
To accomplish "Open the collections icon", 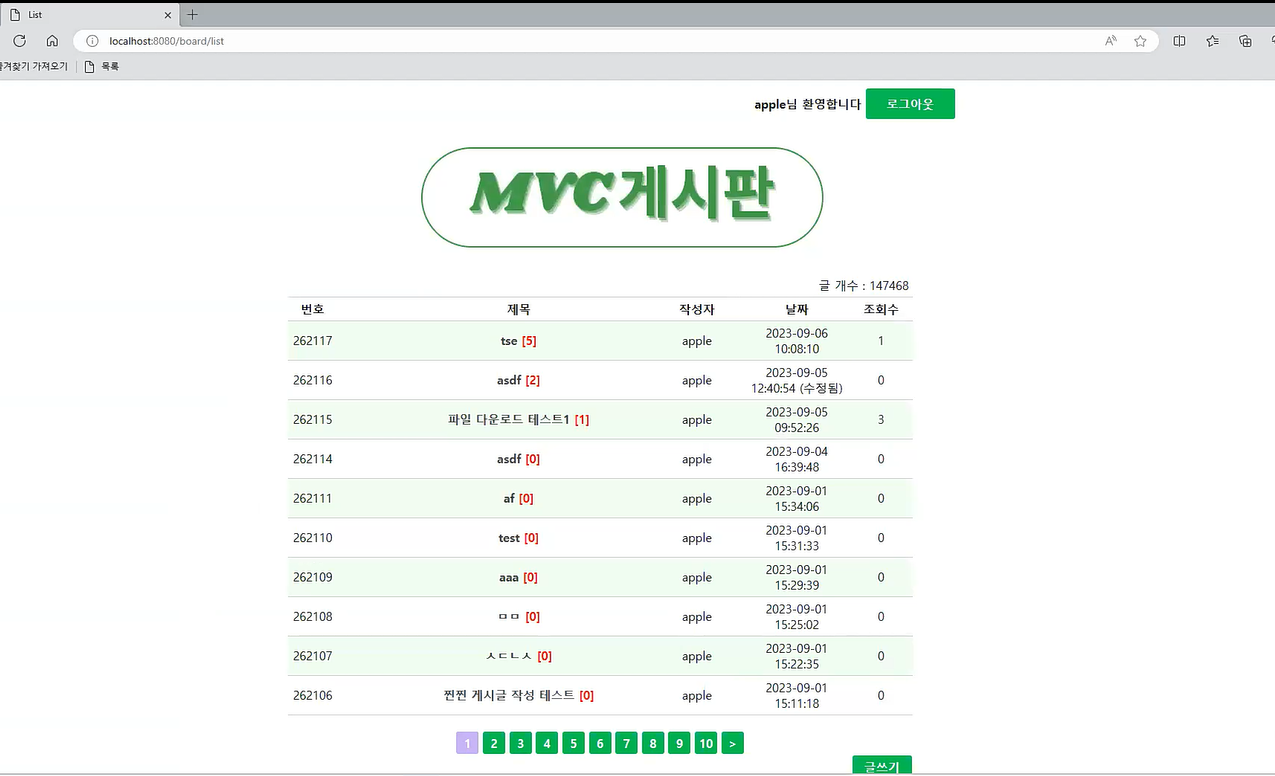I will [1245, 41].
